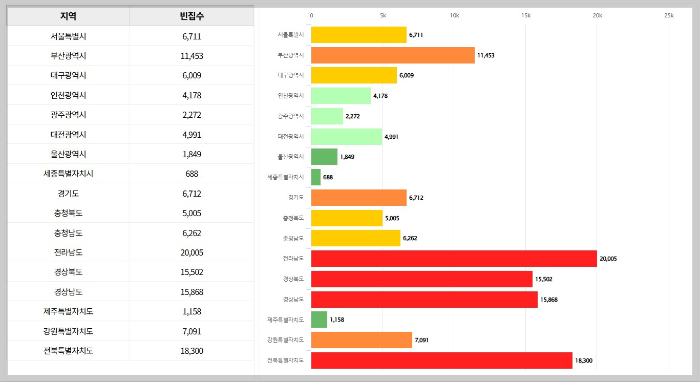Click the orange 부산광역시 bar in the chart
Viewport: 700px width, 382px height.
tap(393, 55)
